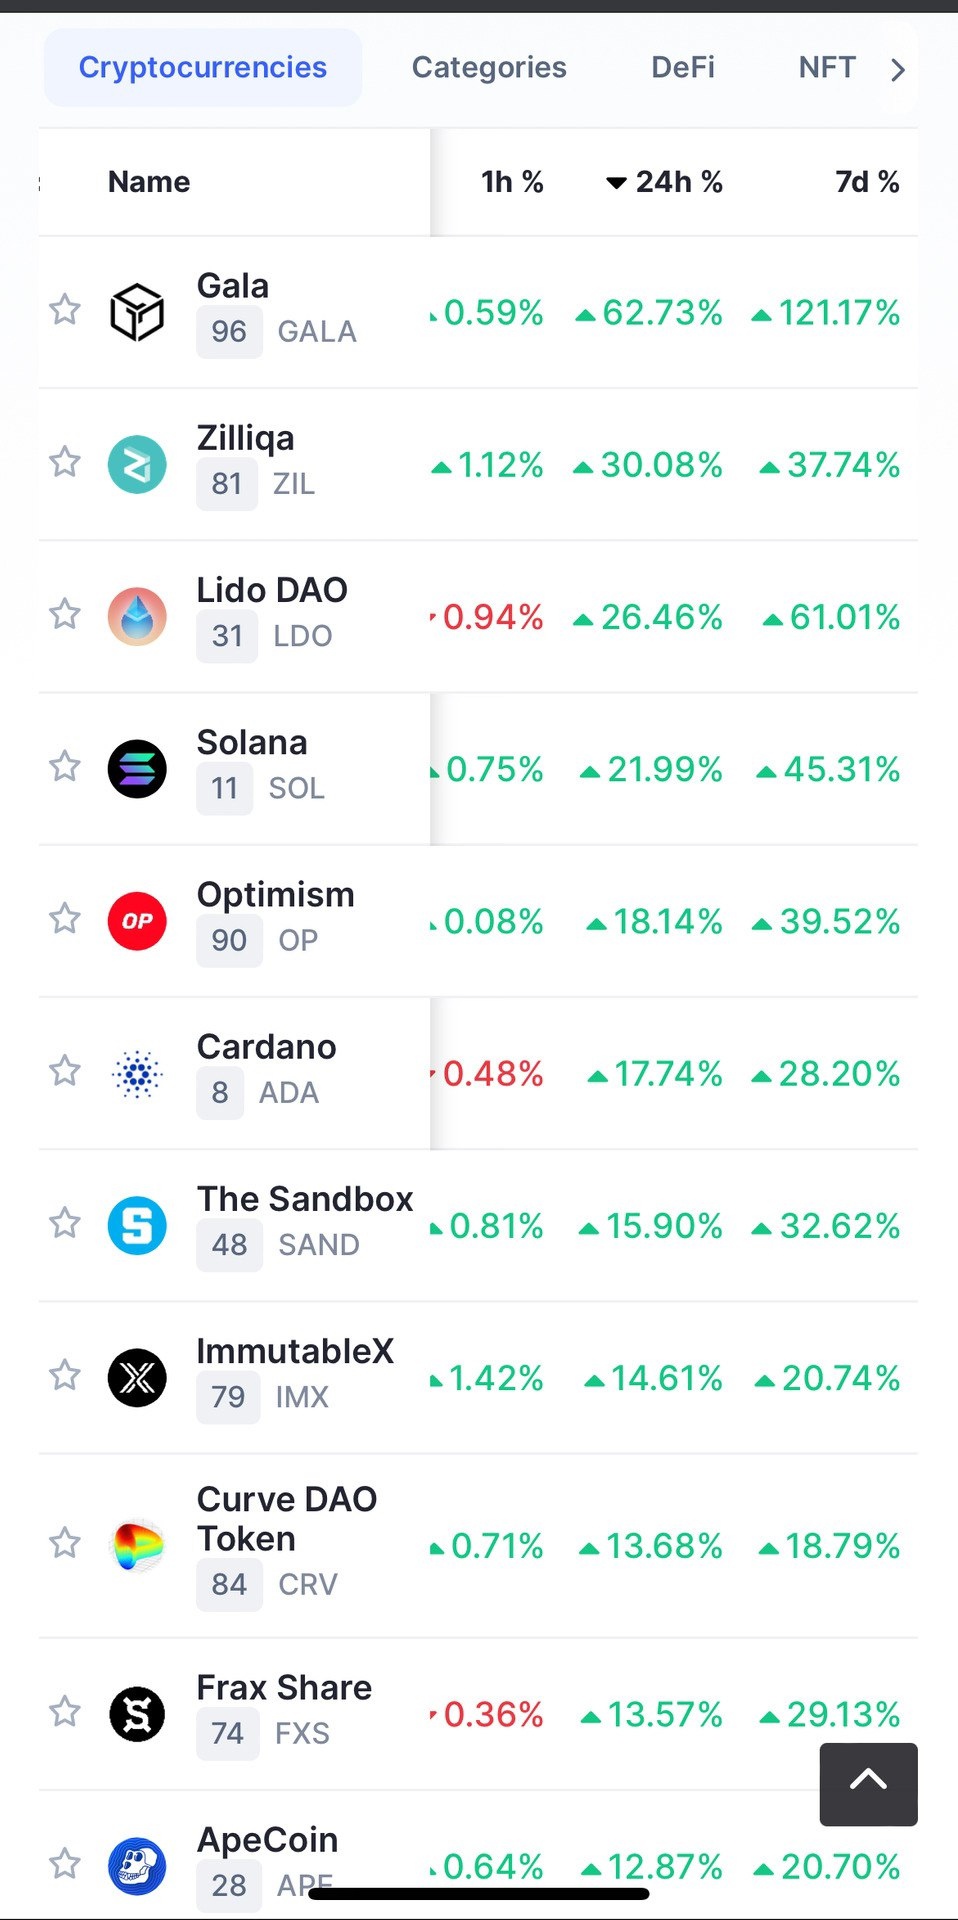Screen dimensions: 958x1920
Task: Sort by the 7d % column
Action: [867, 182]
